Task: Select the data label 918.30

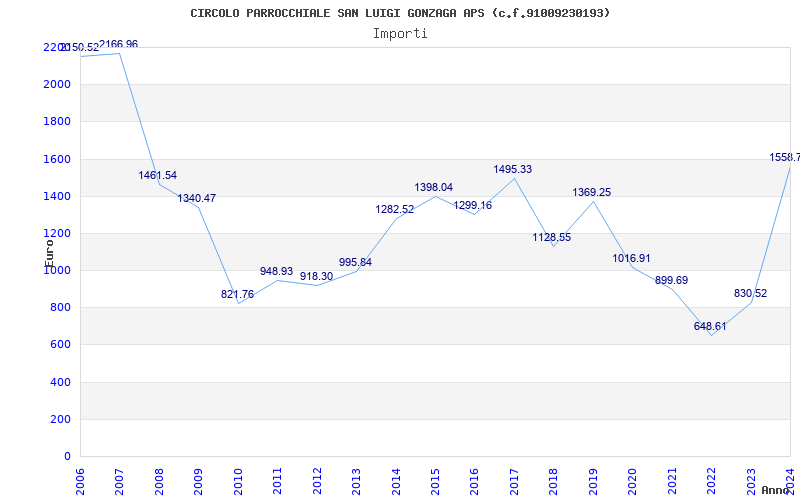Action: pyautogui.click(x=316, y=277)
